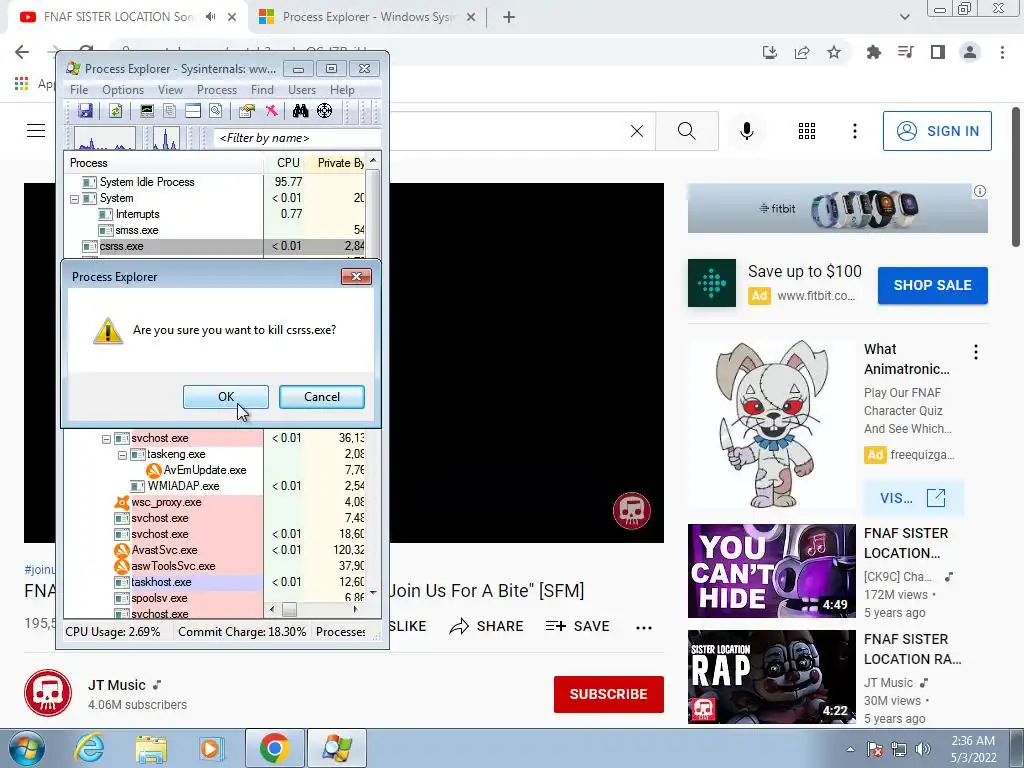Click the share page icon in address bar
1024x768 pixels.
tap(802, 52)
